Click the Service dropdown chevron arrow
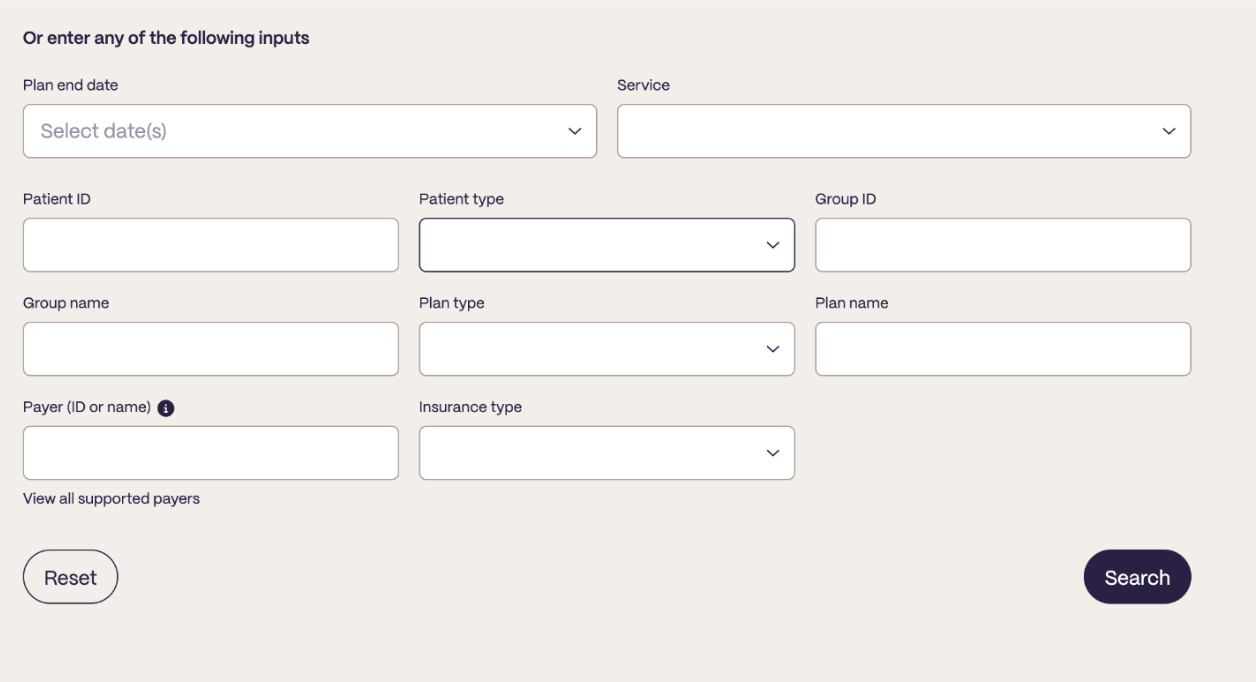1256x682 pixels. click(x=1168, y=131)
